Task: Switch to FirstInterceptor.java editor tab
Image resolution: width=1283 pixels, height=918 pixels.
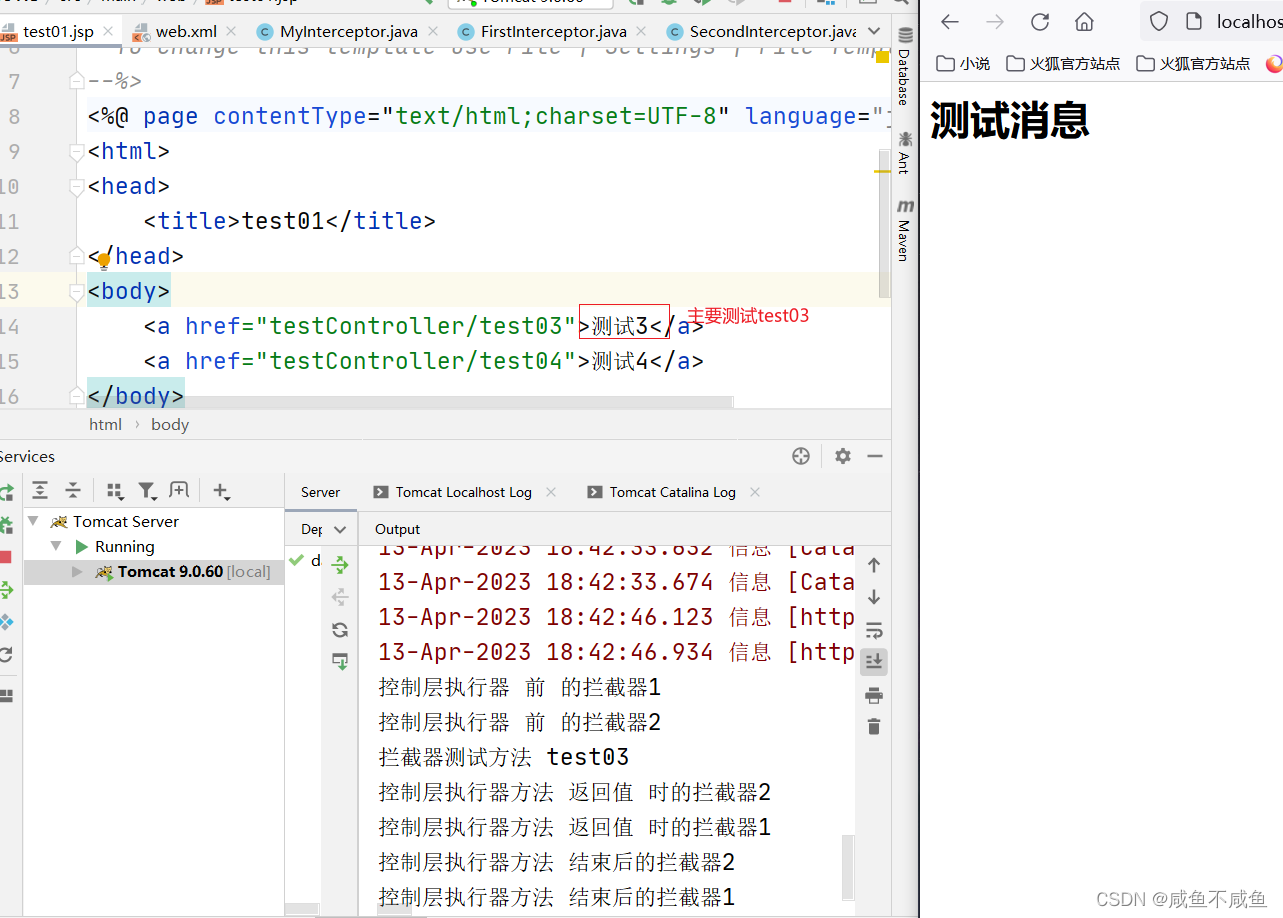Action: tap(553, 31)
